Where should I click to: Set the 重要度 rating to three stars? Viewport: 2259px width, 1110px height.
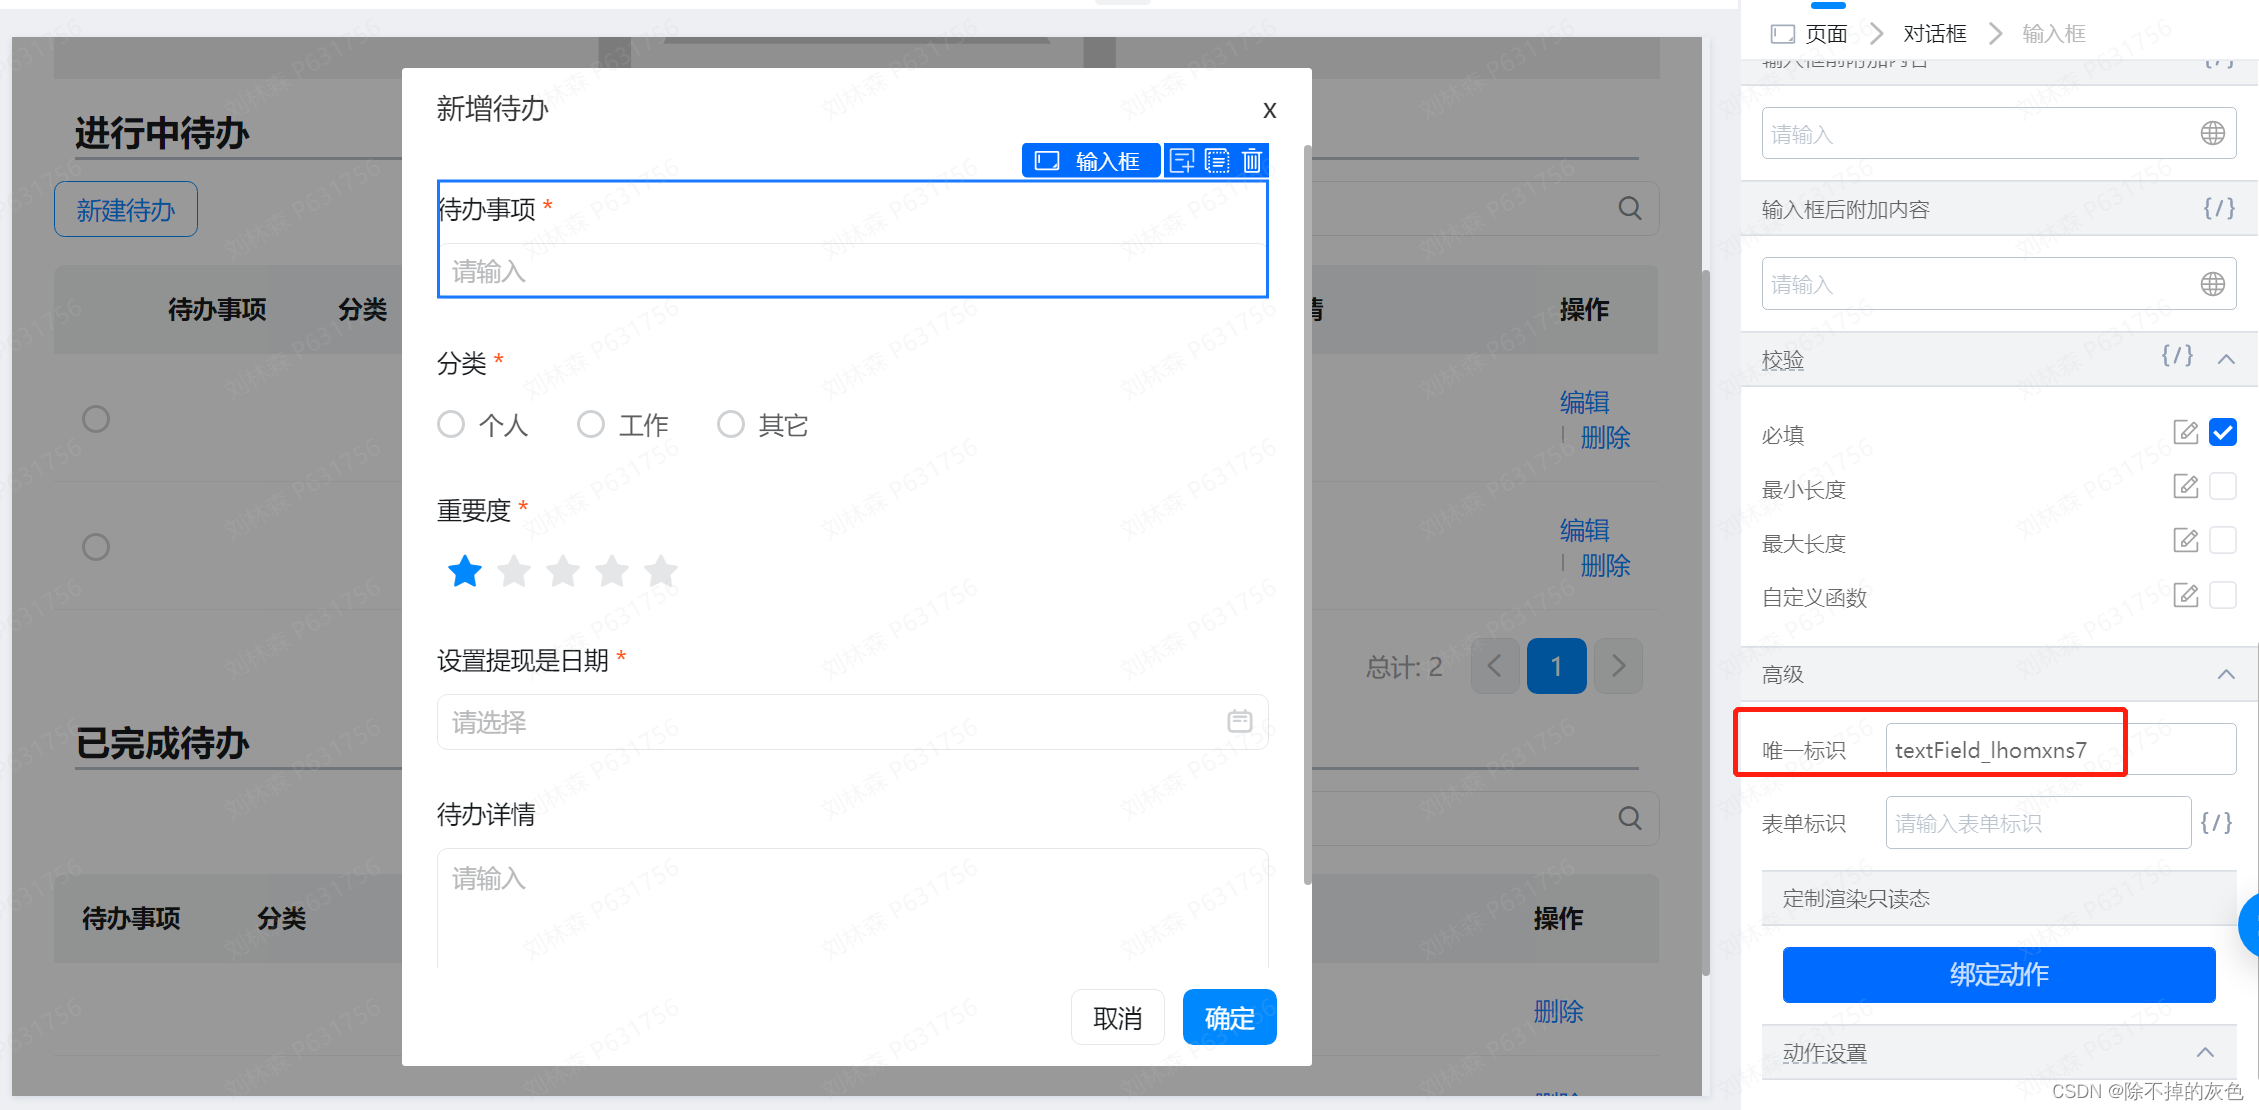[x=563, y=572]
